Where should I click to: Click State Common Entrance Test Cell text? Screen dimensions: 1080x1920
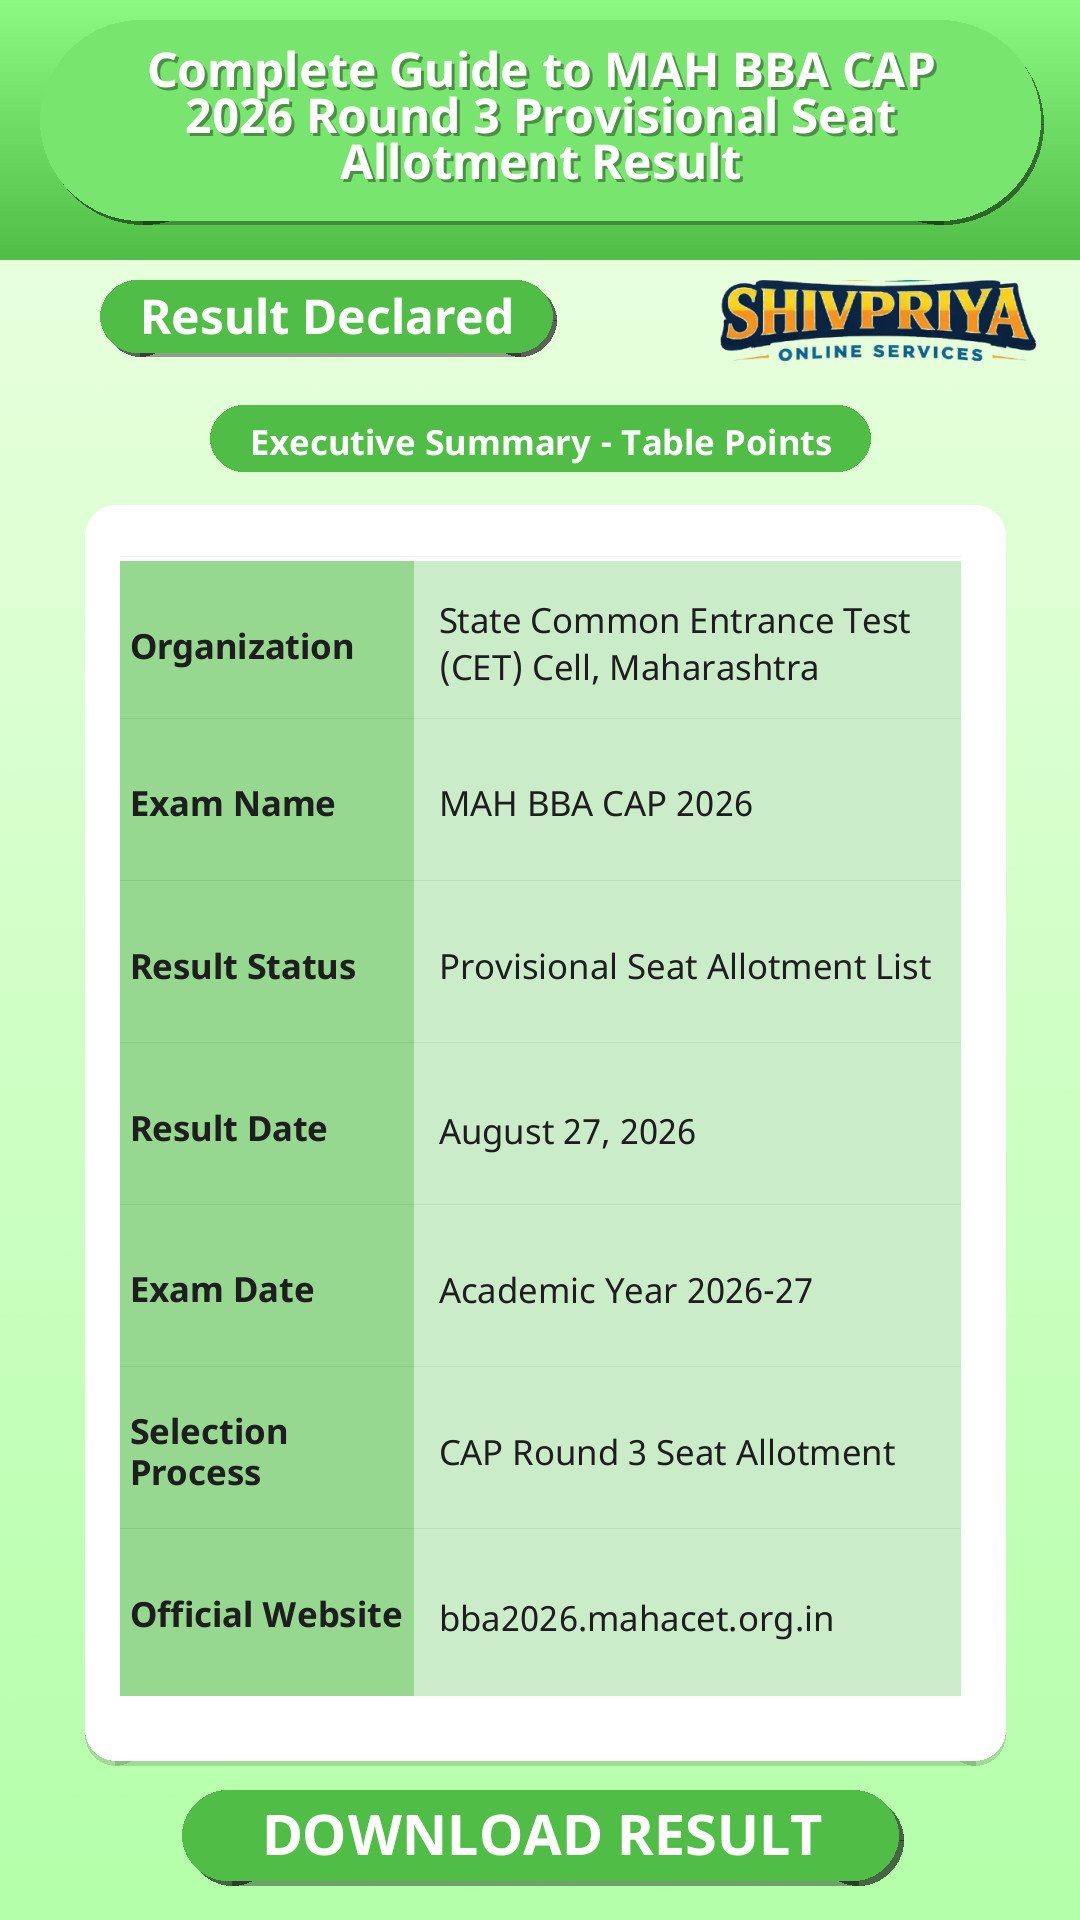[x=674, y=644]
